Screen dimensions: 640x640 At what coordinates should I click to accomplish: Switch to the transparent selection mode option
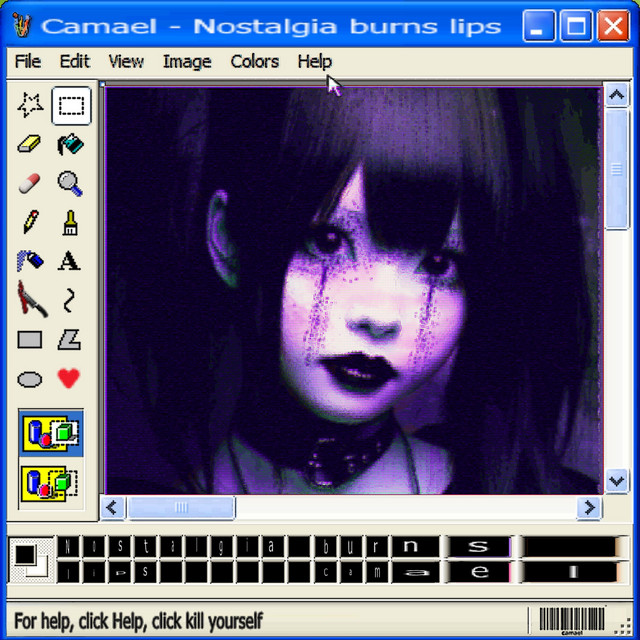52,483
